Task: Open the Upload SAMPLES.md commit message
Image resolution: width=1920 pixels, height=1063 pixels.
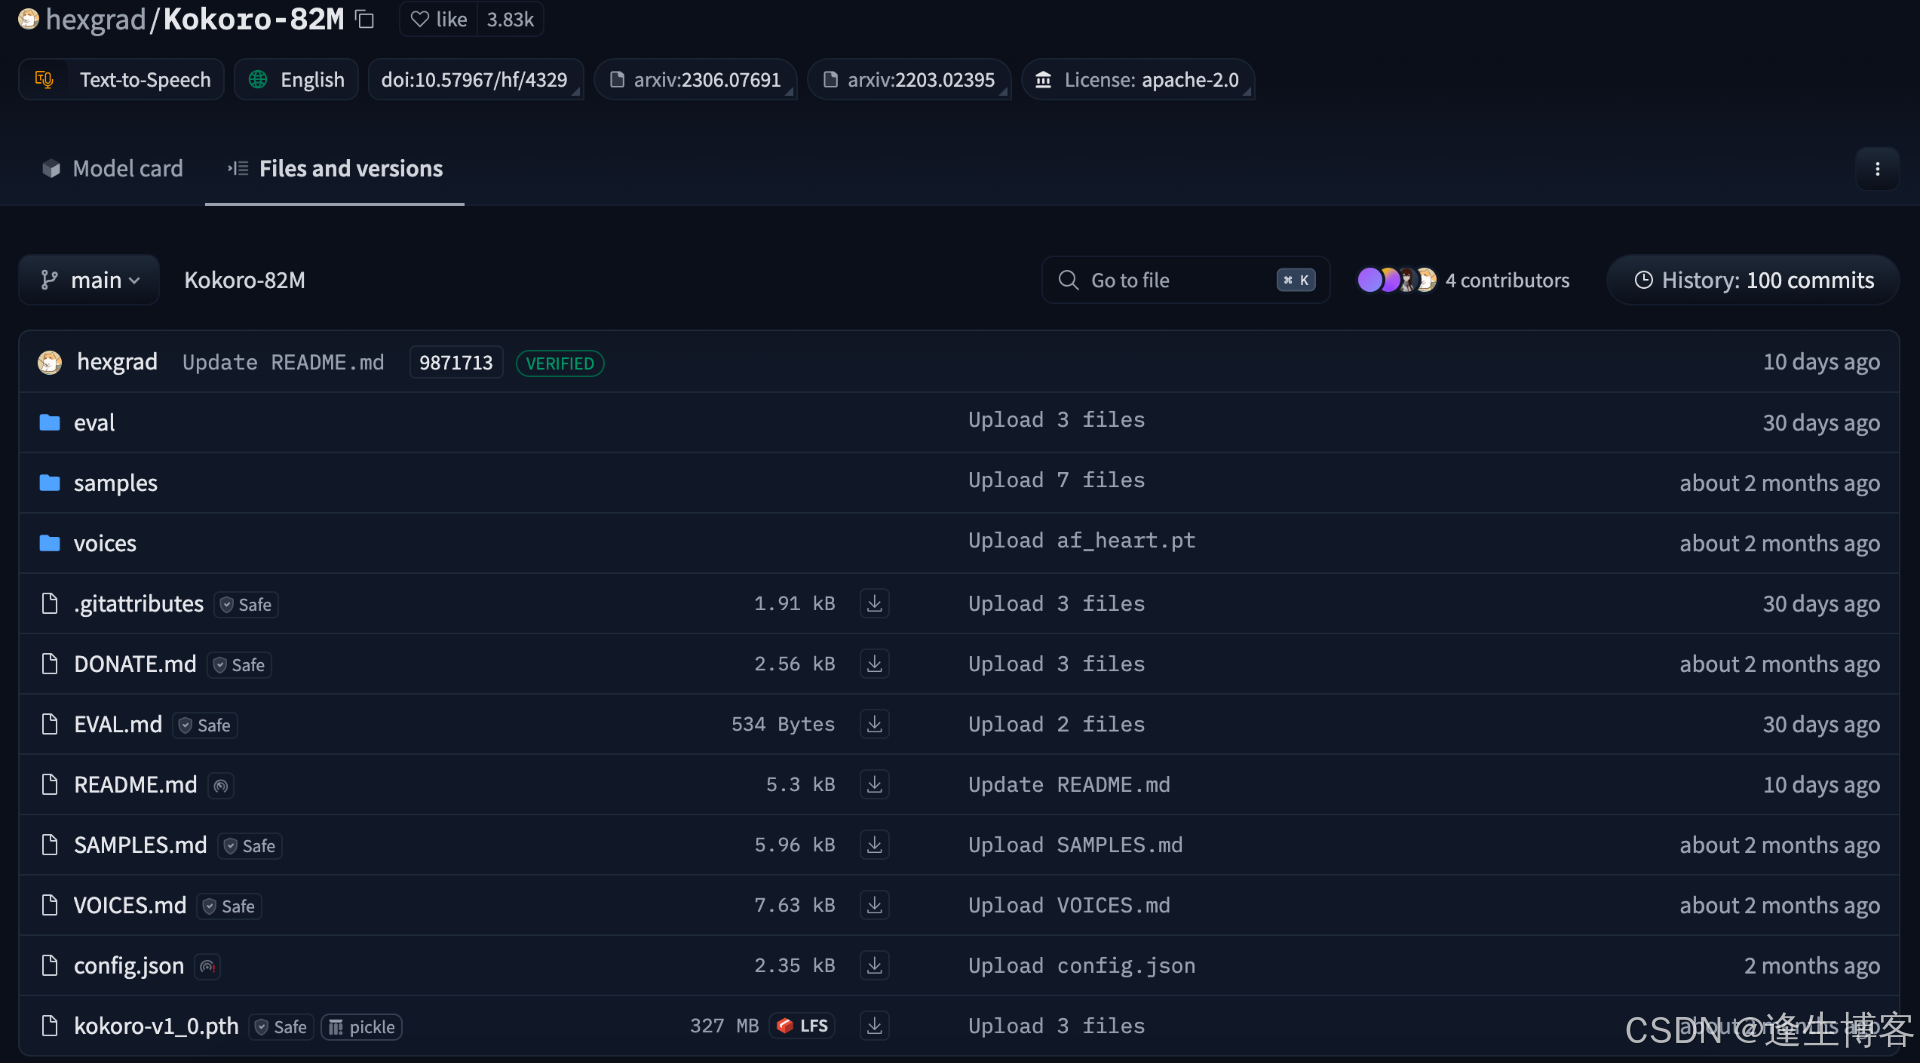Action: 1075,846
